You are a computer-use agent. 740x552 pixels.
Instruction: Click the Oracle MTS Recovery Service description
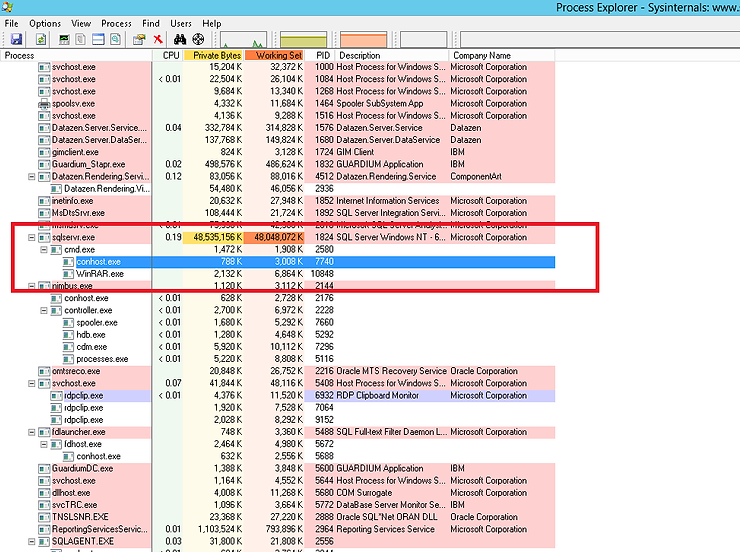click(391, 371)
